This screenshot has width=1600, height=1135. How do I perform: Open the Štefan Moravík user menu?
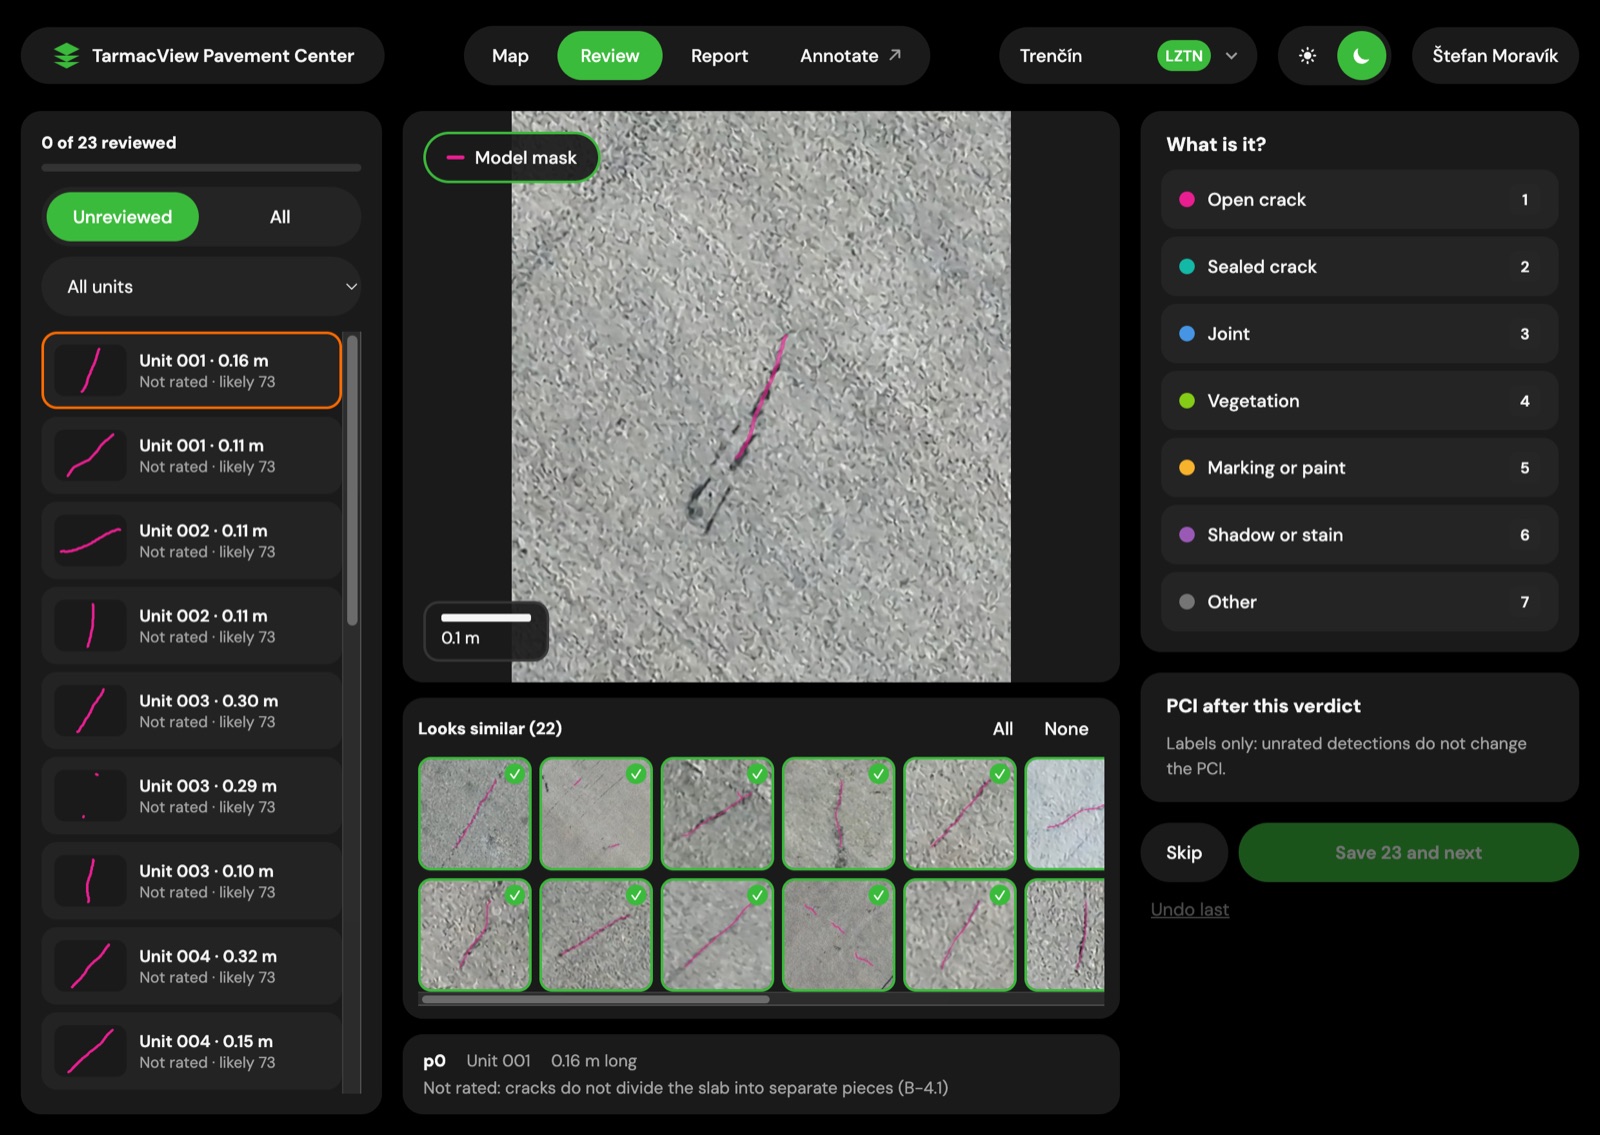[x=1495, y=56]
